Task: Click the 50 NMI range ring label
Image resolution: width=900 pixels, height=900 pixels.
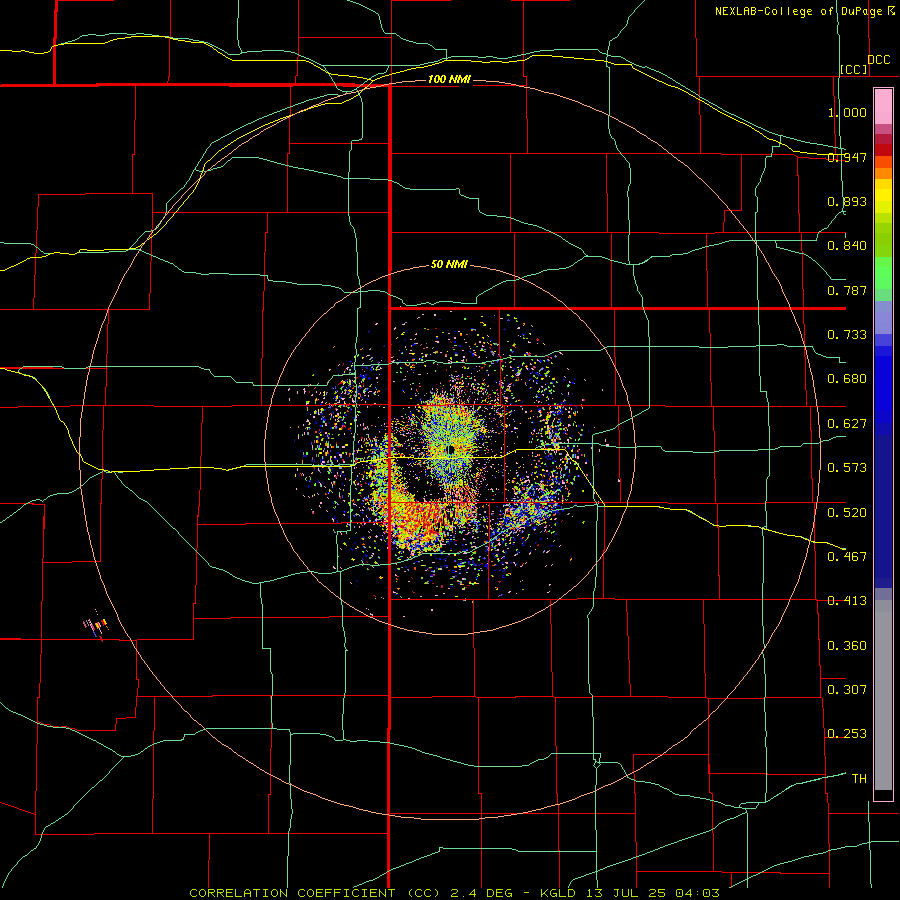Action: (449, 264)
